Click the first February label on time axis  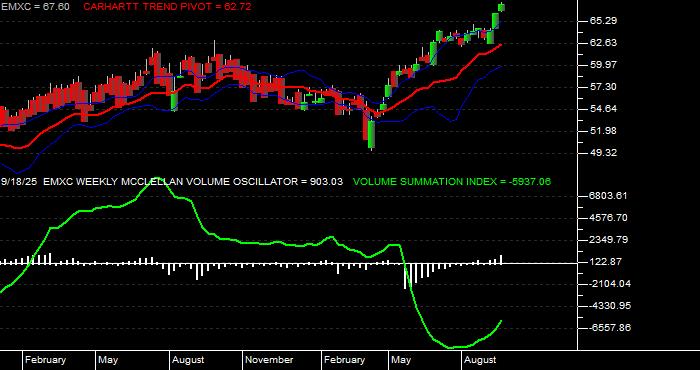coord(45,360)
